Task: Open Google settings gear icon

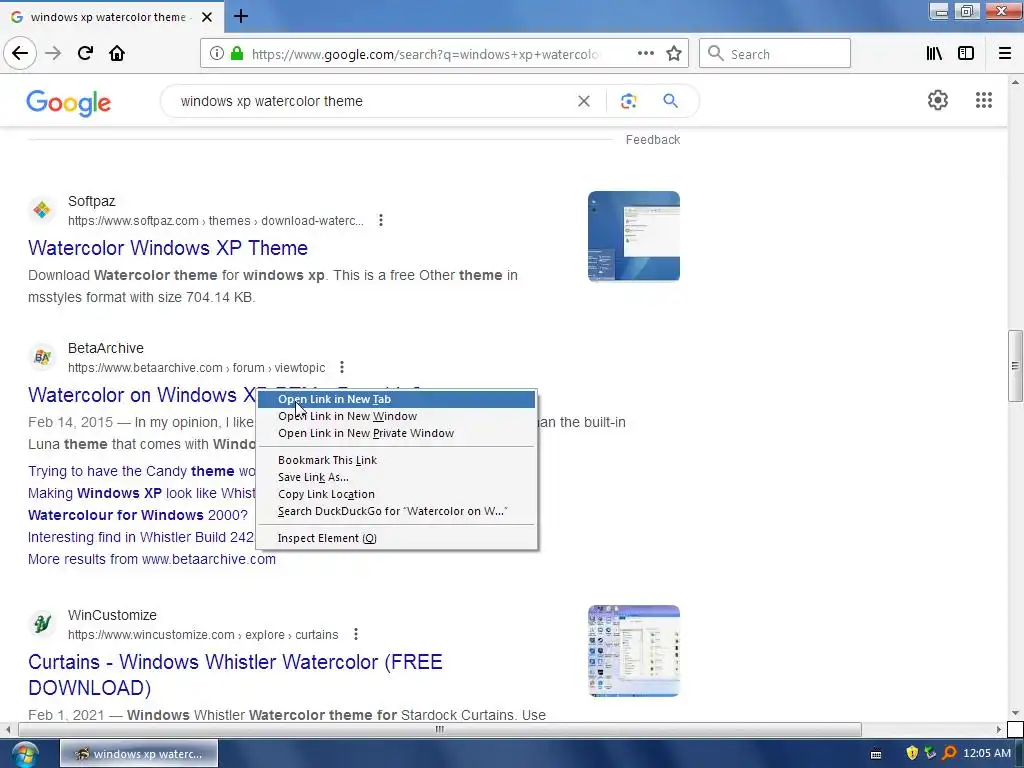Action: [x=938, y=100]
